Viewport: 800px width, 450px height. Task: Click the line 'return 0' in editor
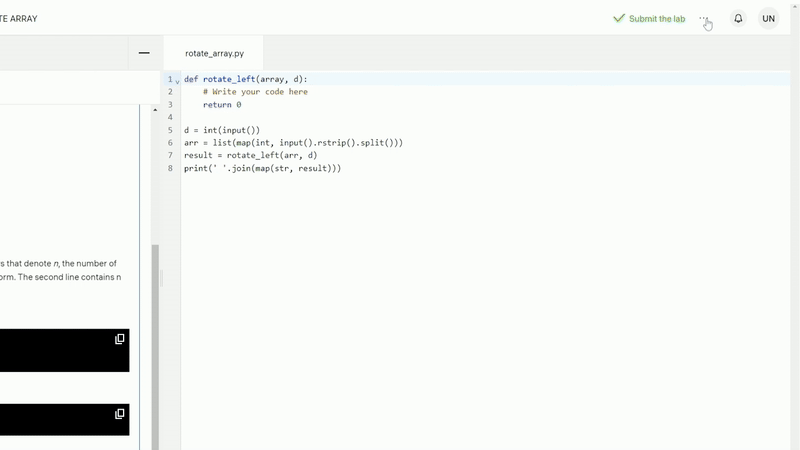coord(222,105)
